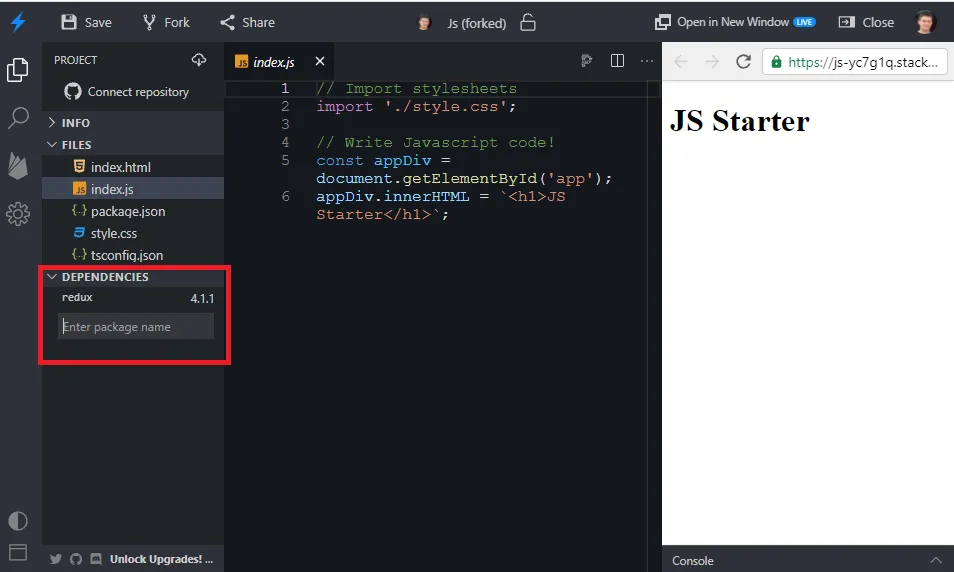This screenshot has width=954, height=572.
Task: Open the editor more actions ellipsis
Action: [x=647, y=61]
